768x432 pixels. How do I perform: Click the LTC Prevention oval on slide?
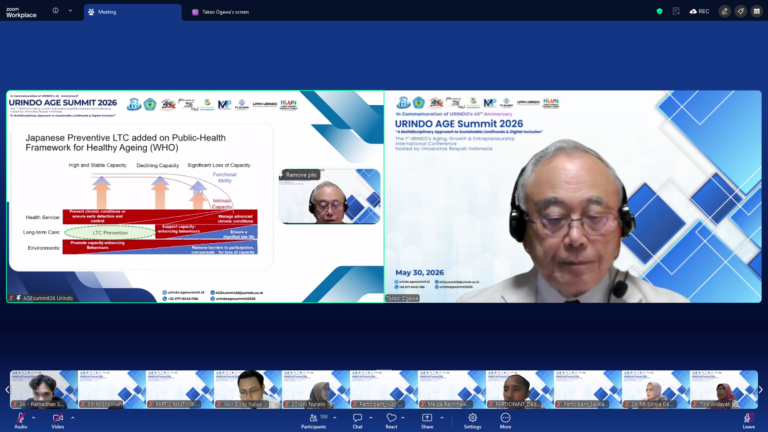click(x=110, y=233)
